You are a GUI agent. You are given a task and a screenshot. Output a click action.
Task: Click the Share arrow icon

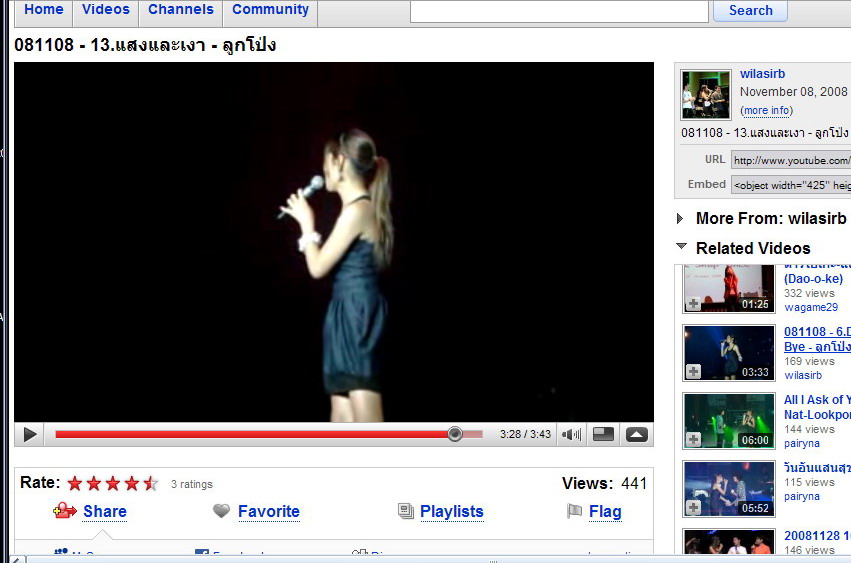pos(65,511)
